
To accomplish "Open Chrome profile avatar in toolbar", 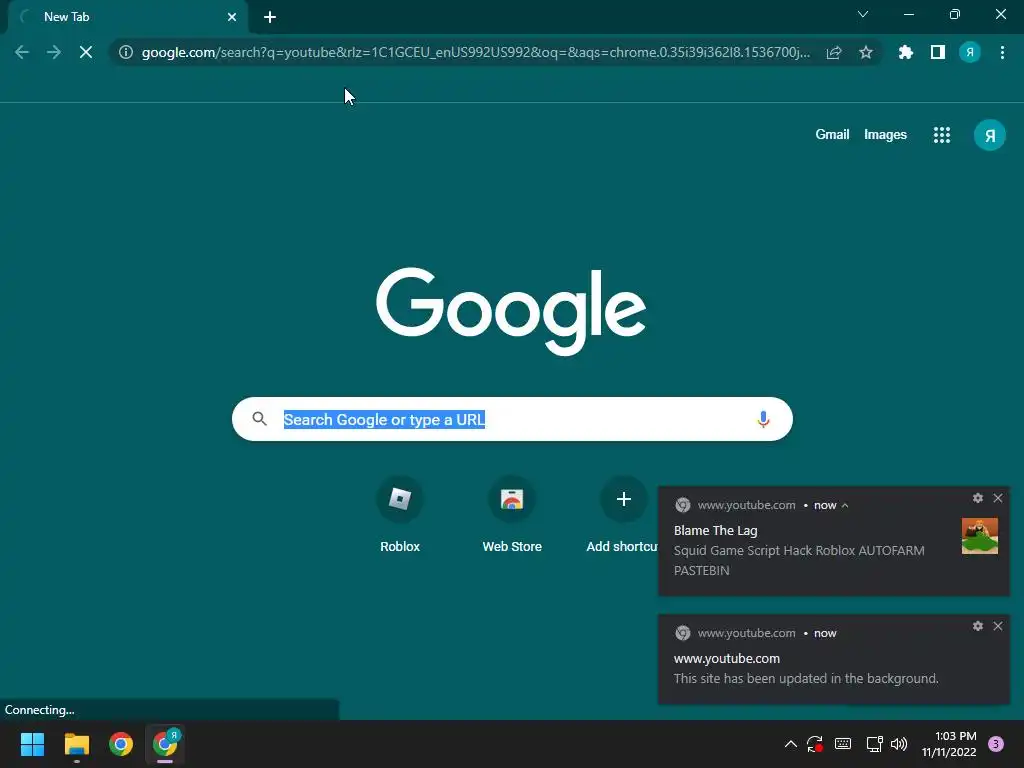I will [970, 52].
